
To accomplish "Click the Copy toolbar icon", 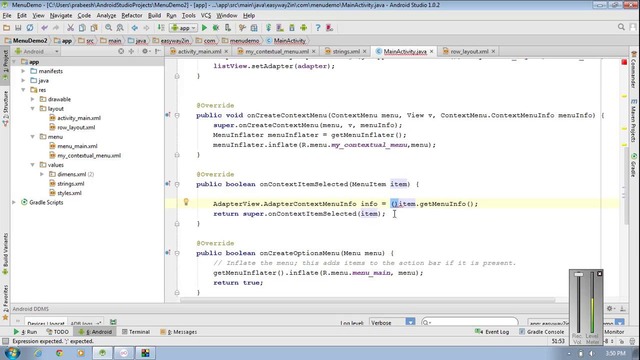I will click(x=82, y=28).
